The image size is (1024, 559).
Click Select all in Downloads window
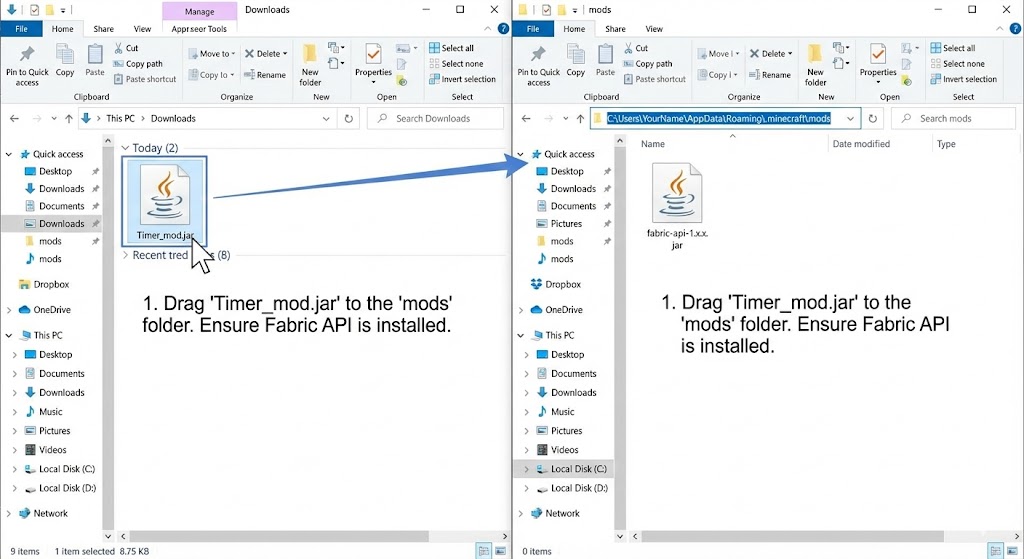pos(451,48)
